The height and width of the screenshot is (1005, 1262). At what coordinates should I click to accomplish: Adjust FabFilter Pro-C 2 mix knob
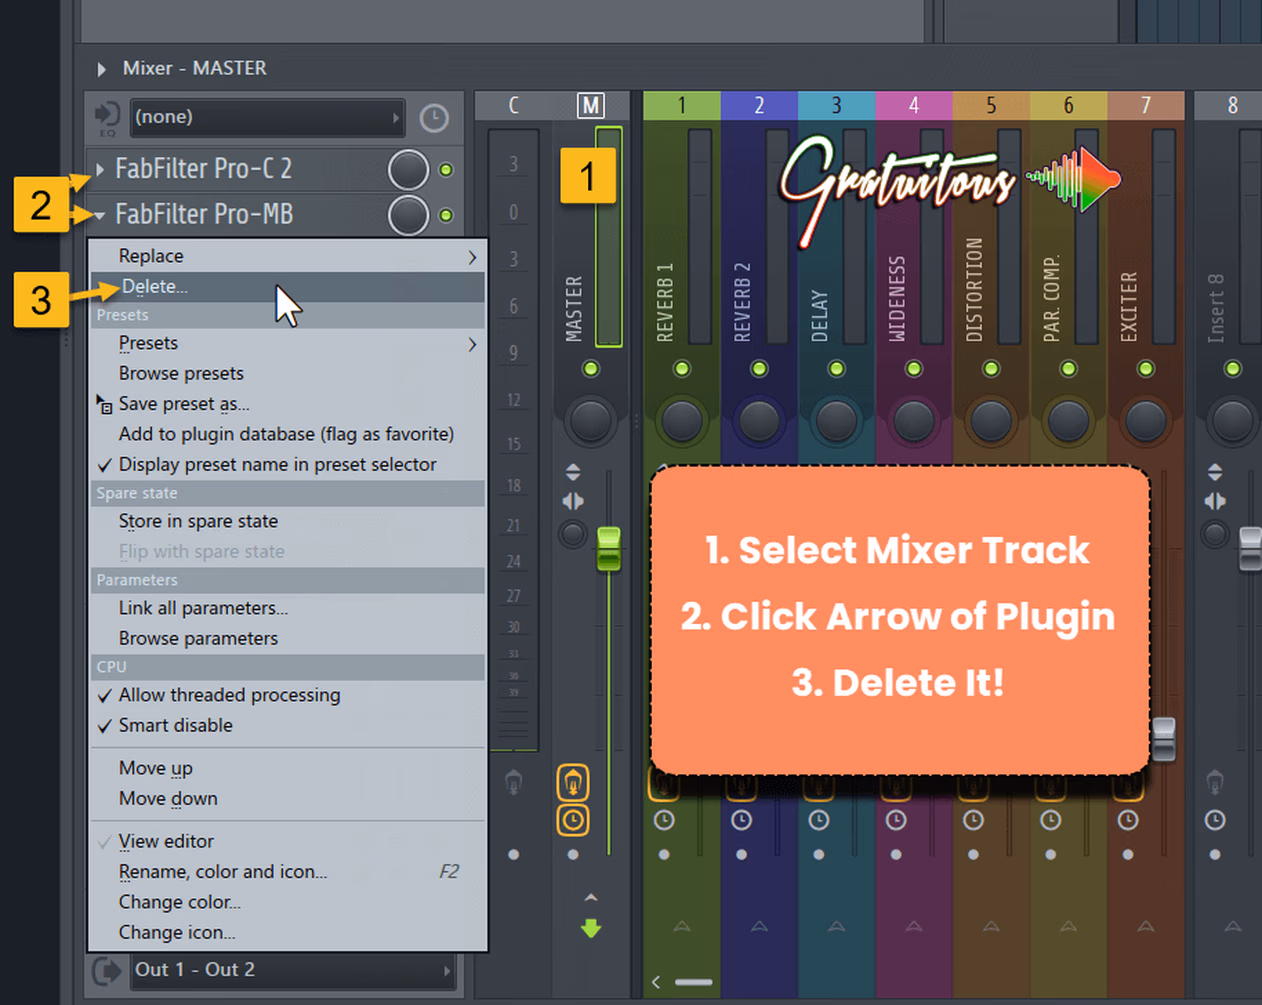point(408,170)
